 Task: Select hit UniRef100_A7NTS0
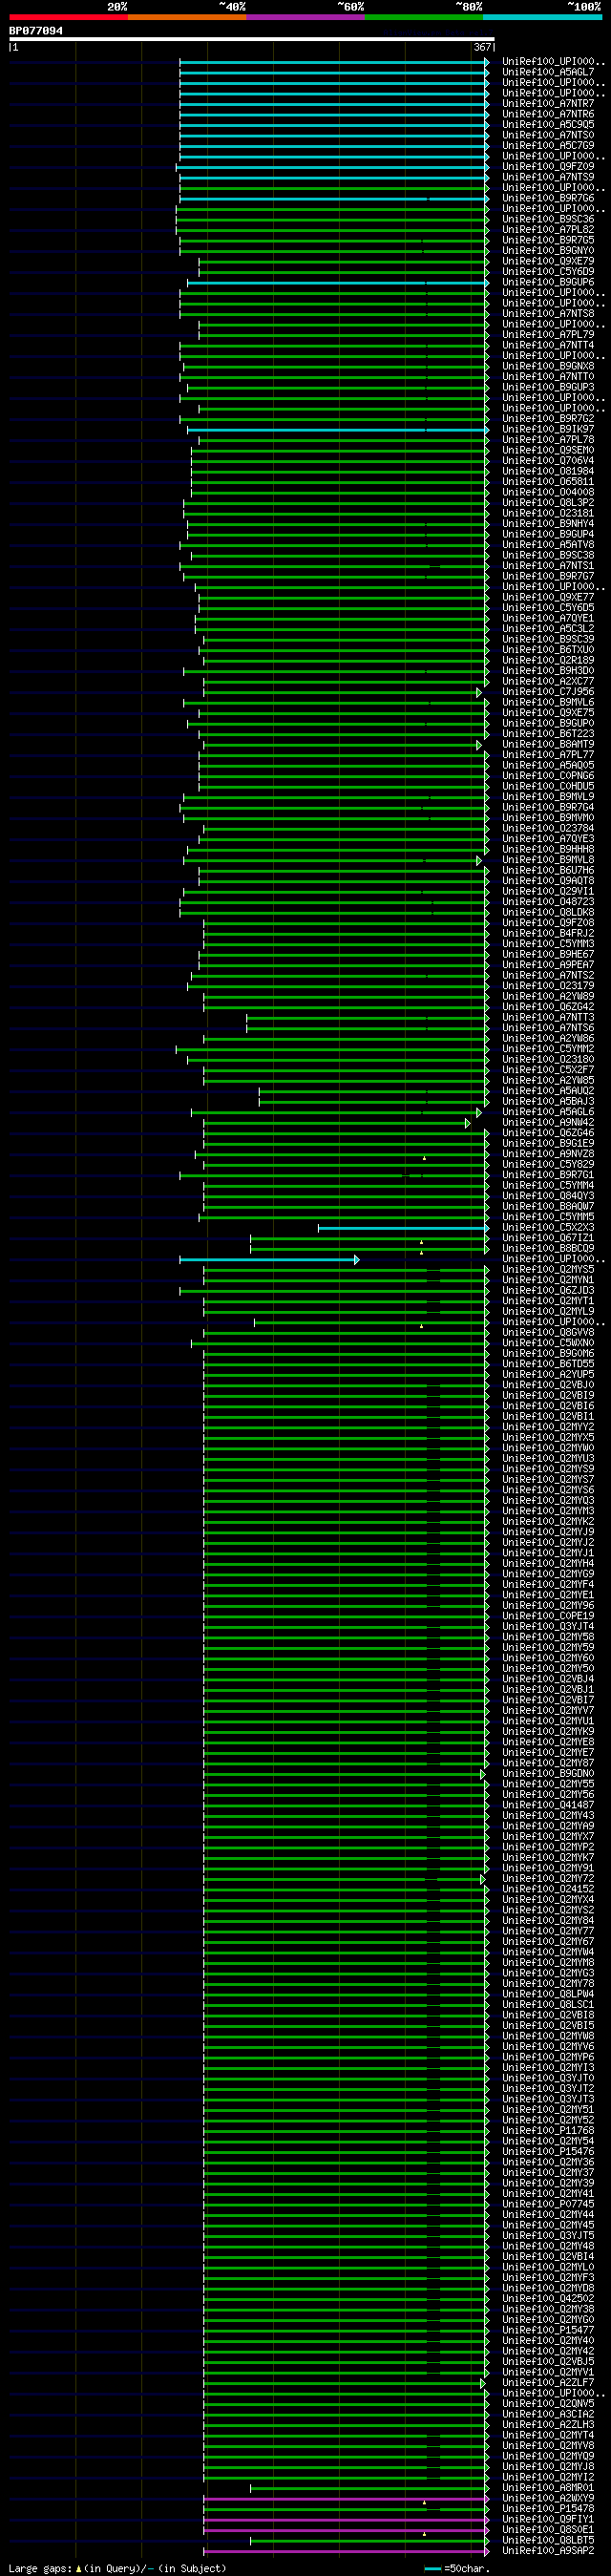pos(548,135)
